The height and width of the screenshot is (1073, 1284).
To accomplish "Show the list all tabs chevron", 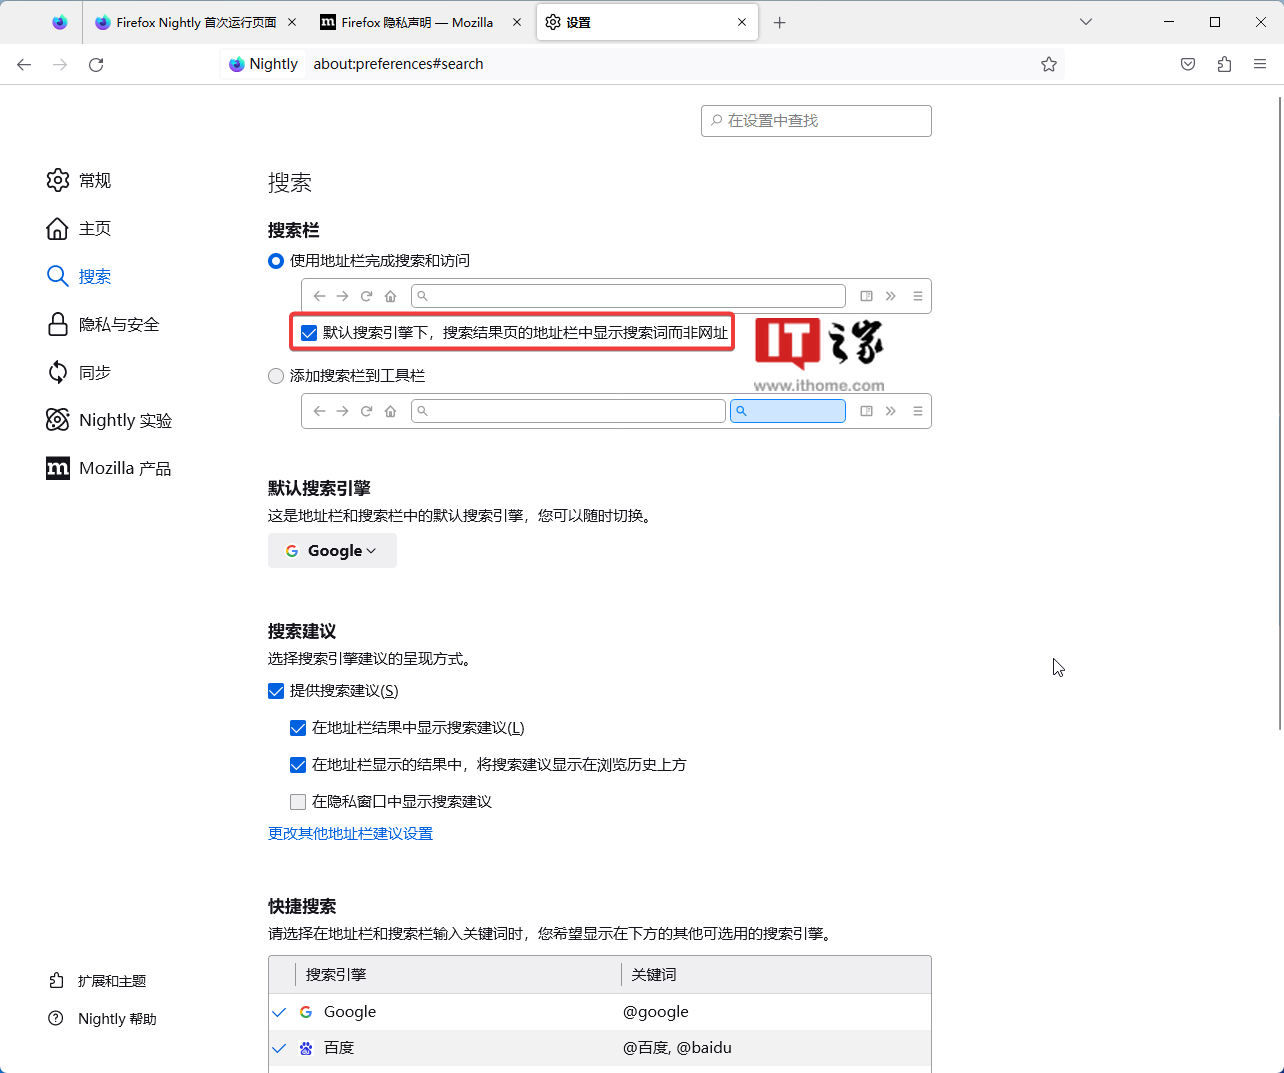I will point(1086,22).
